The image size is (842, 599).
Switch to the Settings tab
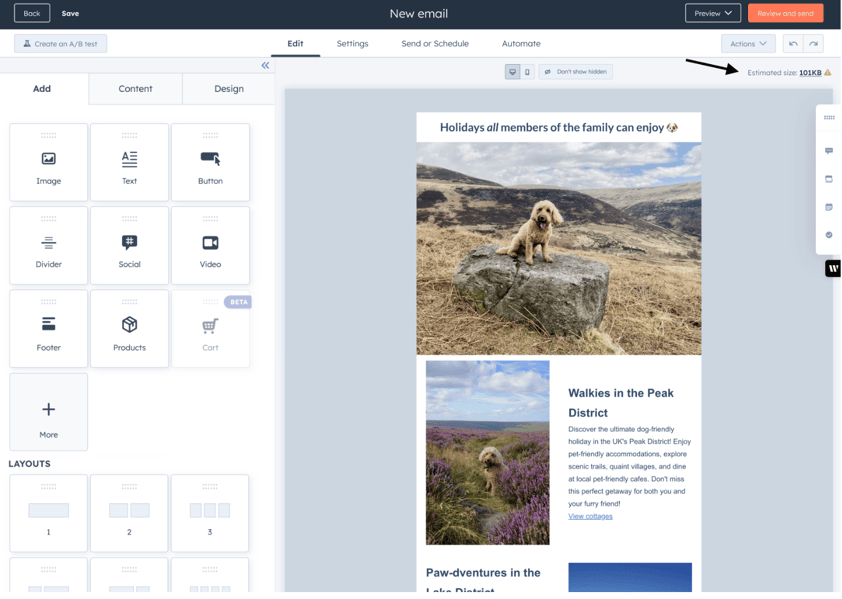pyautogui.click(x=352, y=44)
